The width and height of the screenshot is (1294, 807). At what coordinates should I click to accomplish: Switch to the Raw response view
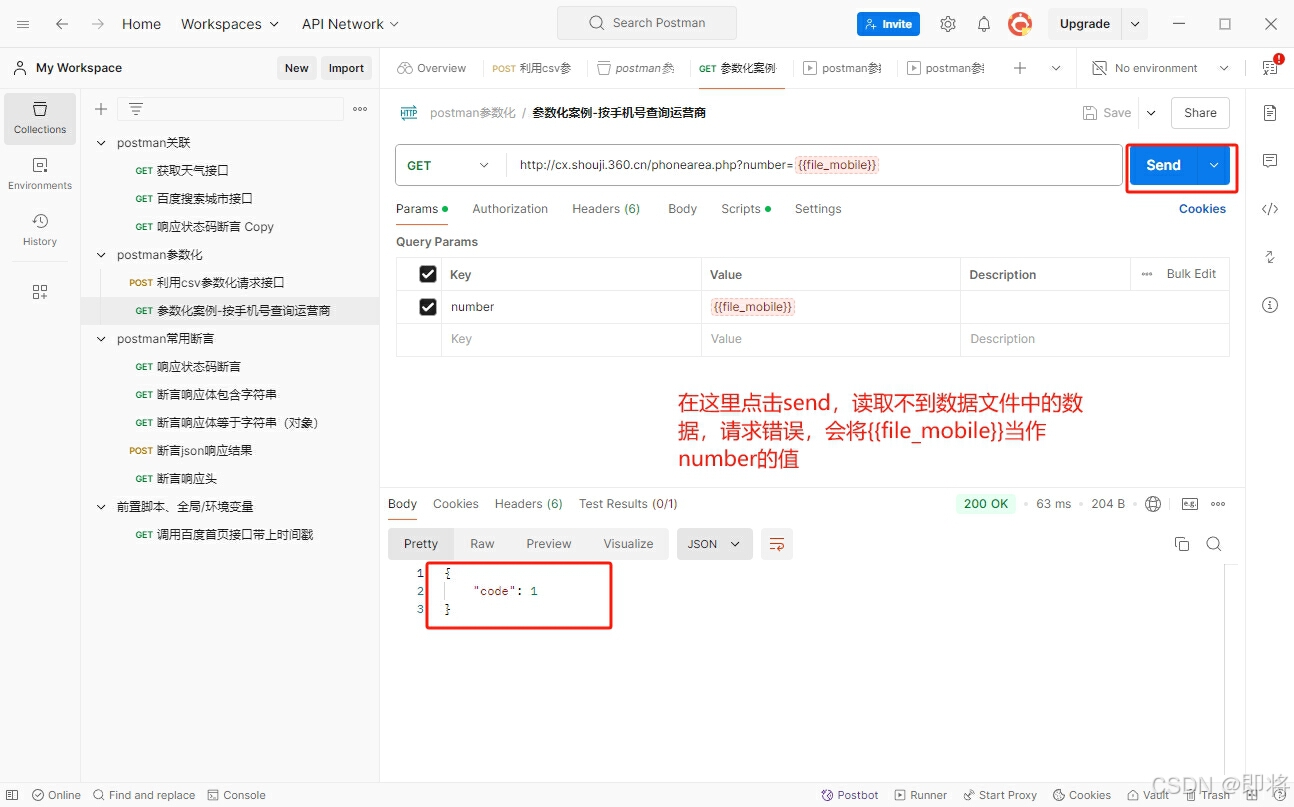click(482, 544)
